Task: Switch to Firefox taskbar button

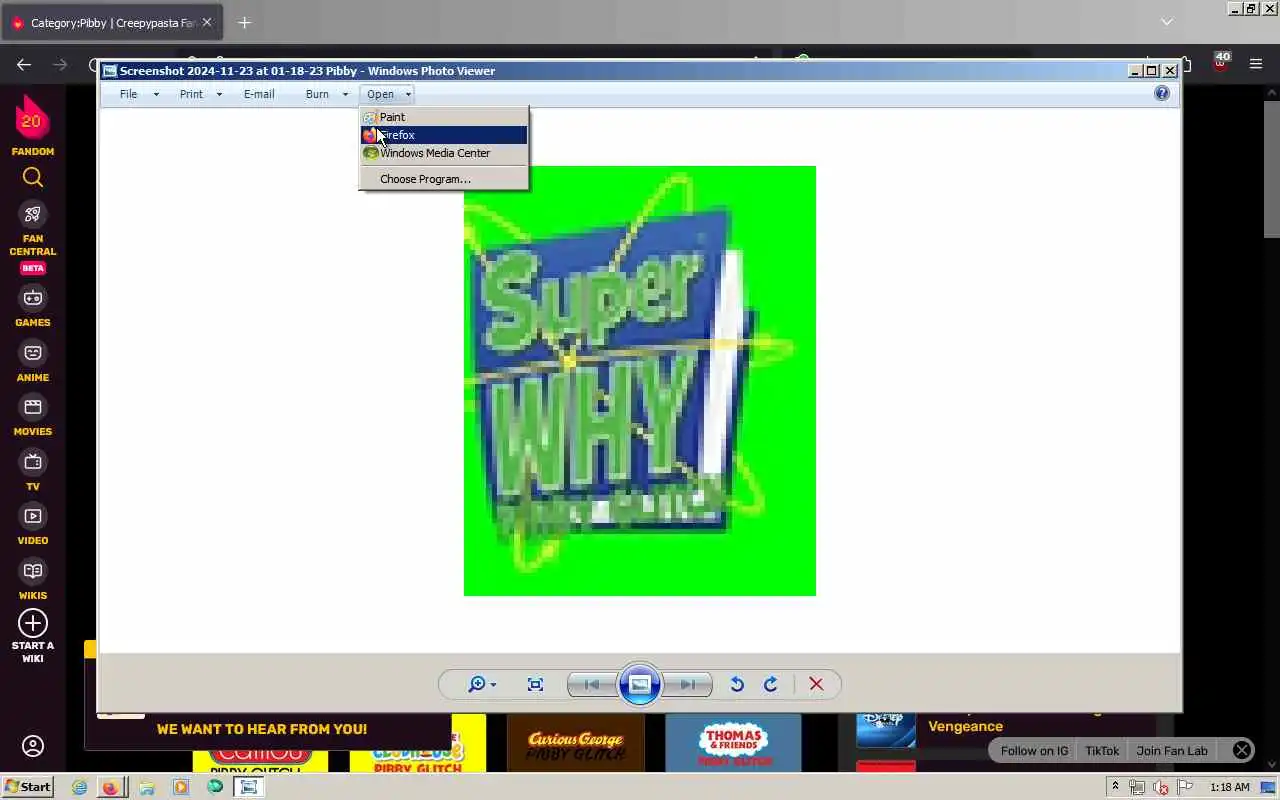Action: click(110, 787)
